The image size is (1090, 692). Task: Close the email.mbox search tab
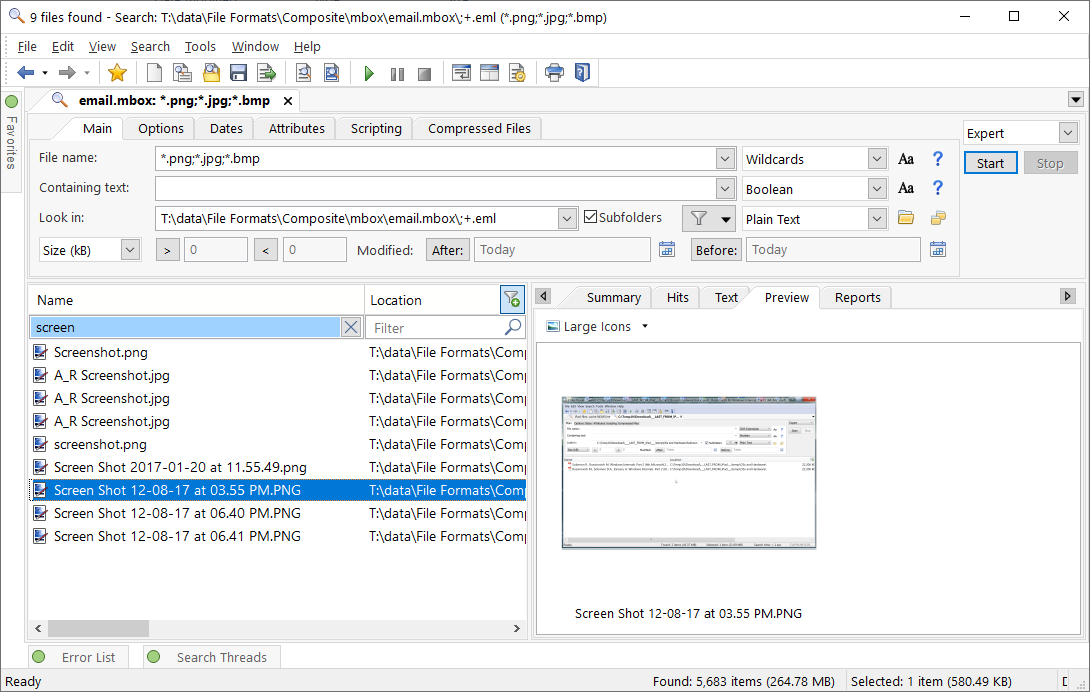tap(288, 101)
